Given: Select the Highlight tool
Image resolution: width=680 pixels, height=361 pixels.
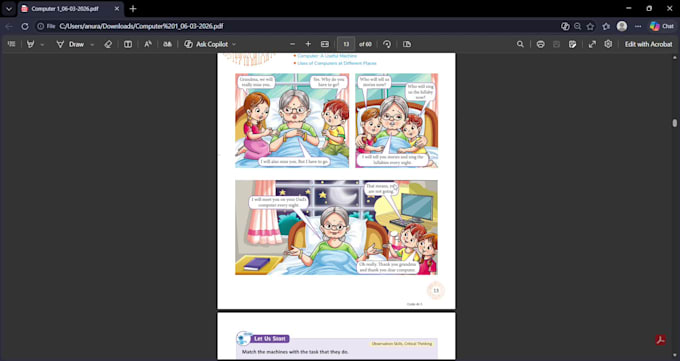Looking at the screenshot, I should click(30, 44).
